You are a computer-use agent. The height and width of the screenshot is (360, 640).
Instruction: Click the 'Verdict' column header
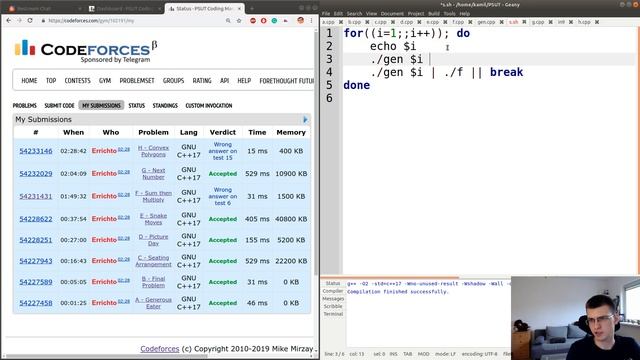[222, 132]
